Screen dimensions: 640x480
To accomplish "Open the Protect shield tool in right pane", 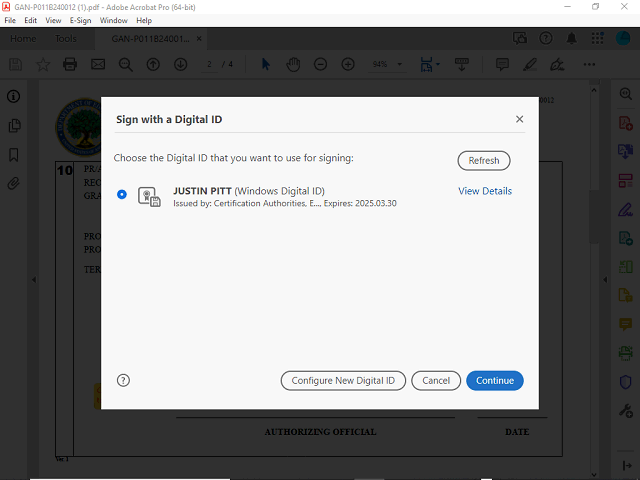I will [x=626, y=382].
